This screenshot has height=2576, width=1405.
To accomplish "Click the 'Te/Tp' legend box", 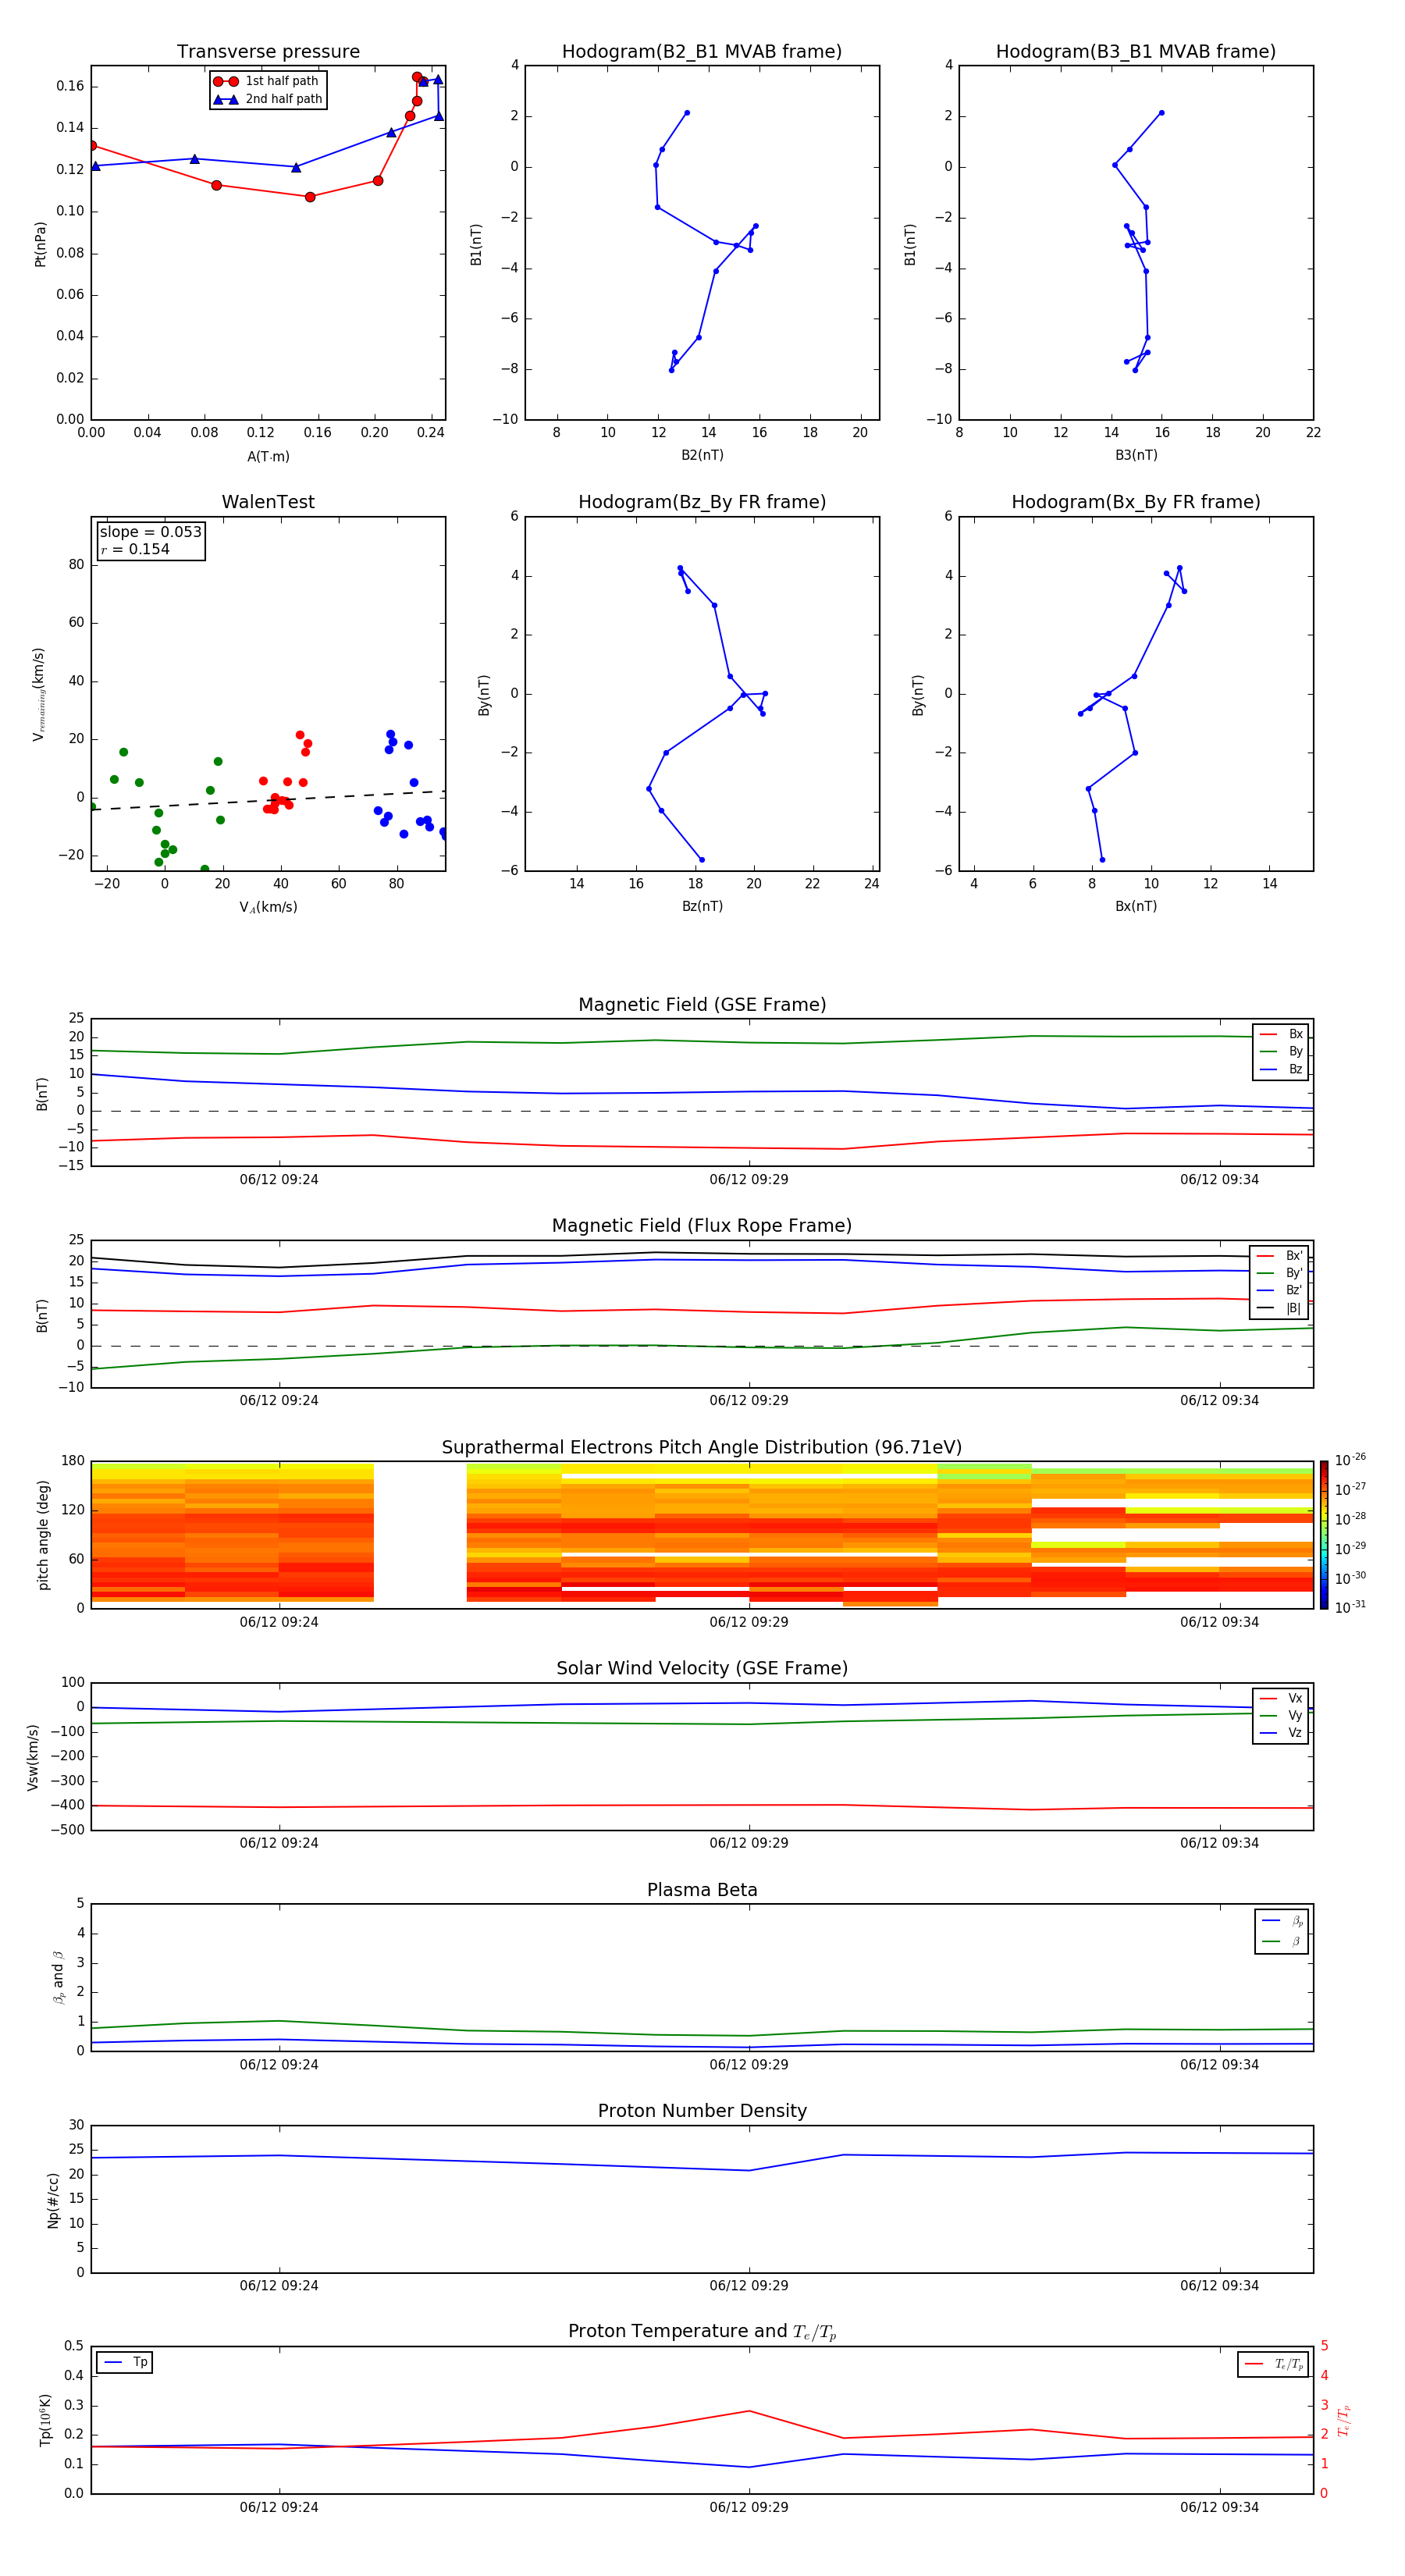I will coord(1274,2364).
